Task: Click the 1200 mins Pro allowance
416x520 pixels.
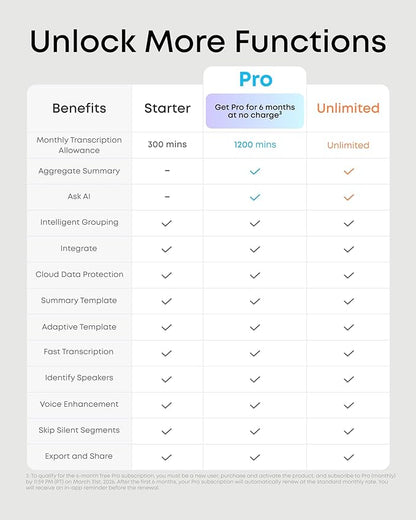Action: pos(255,145)
